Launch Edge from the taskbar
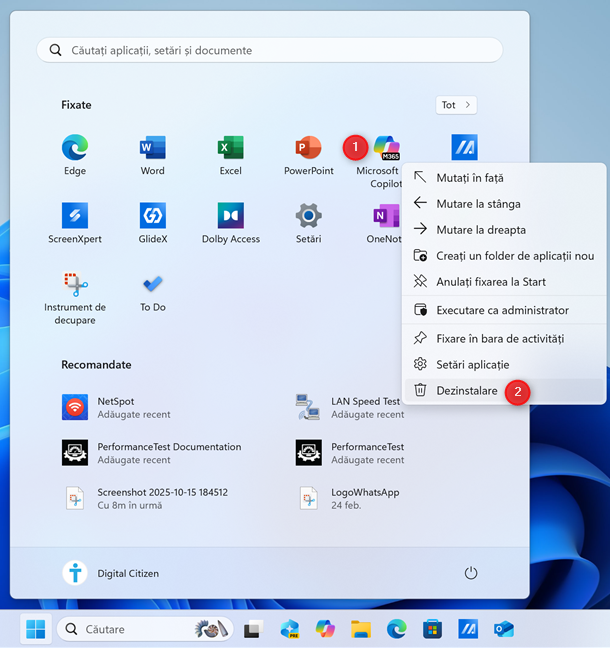610x648 pixels. (x=396, y=629)
